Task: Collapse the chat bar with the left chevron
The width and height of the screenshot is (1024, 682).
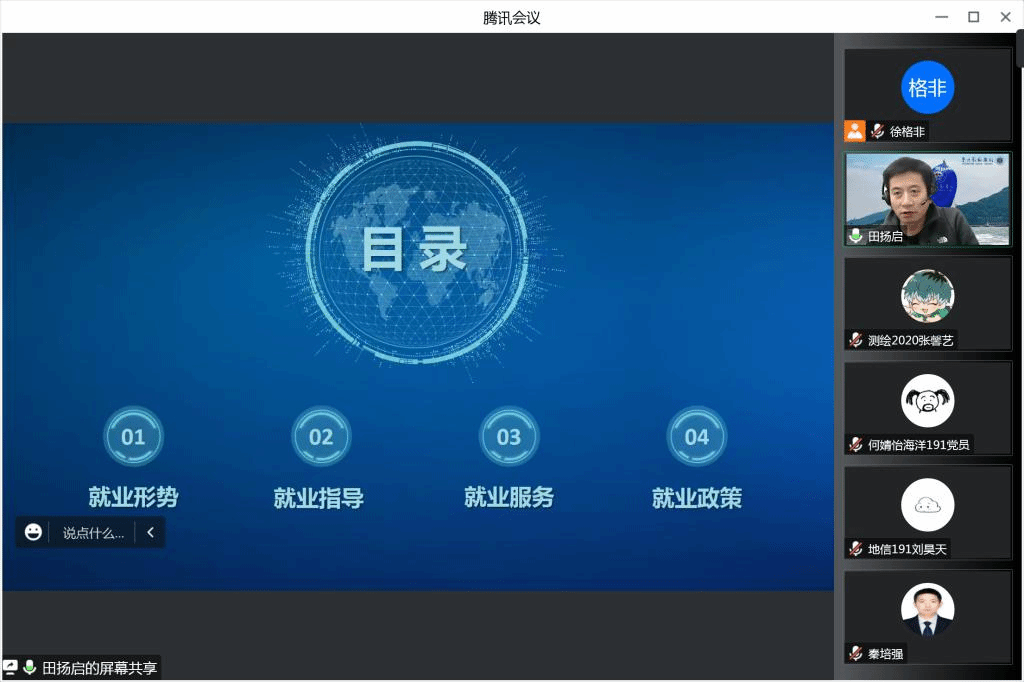Action: pyautogui.click(x=151, y=532)
